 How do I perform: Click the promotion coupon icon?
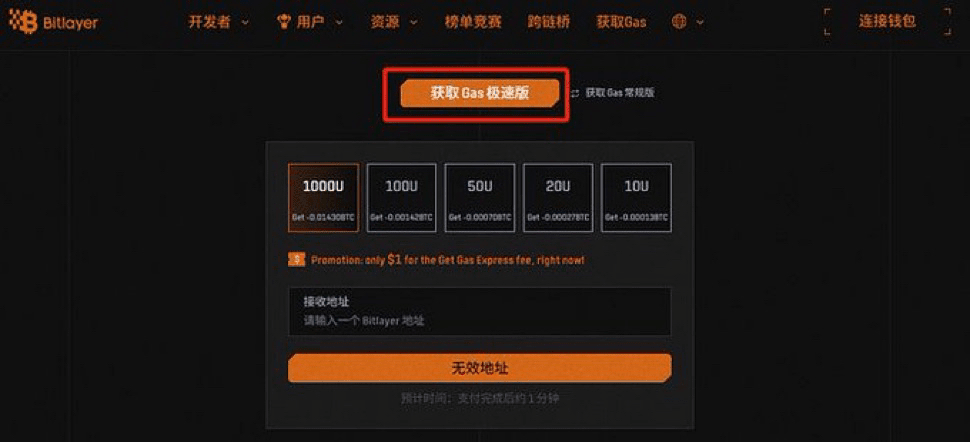(297, 260)
